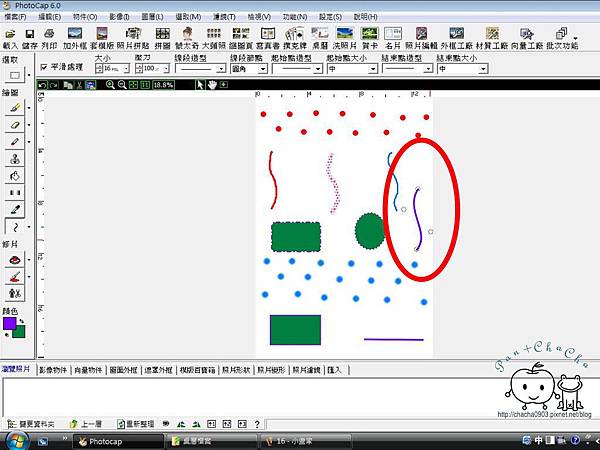This screenshot has width=600, height=450.
Task: Switch to Photocap taskbar button
Action: 118,441
